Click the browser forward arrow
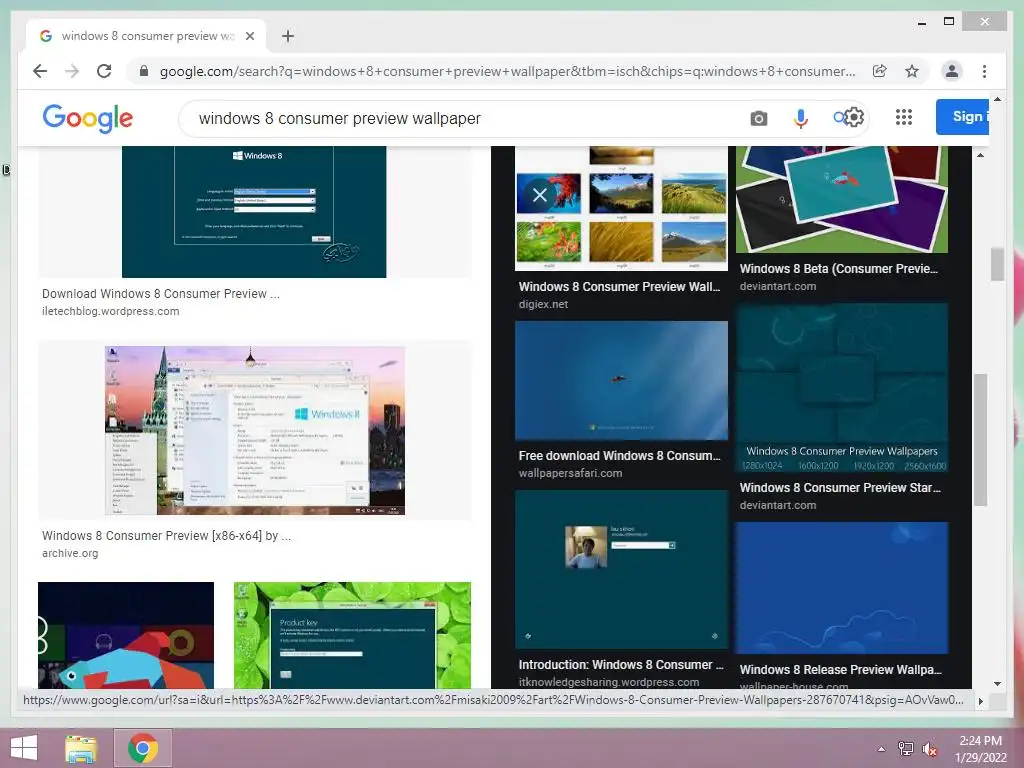The image size is (1024, 768). [x=72, y=71]
